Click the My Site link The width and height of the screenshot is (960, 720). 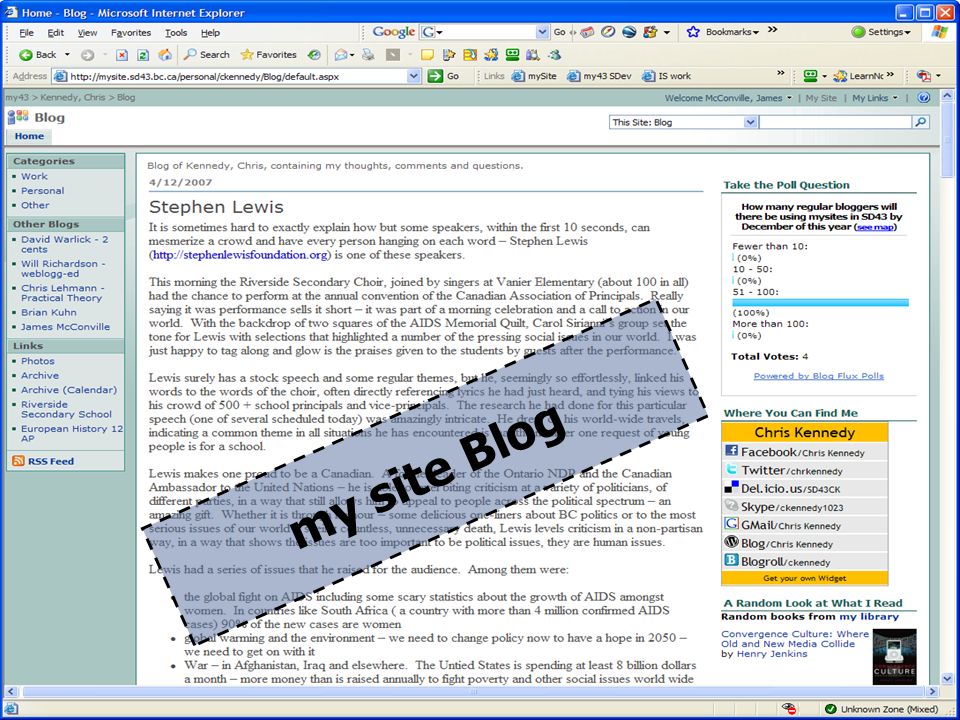tap(821, 98)
